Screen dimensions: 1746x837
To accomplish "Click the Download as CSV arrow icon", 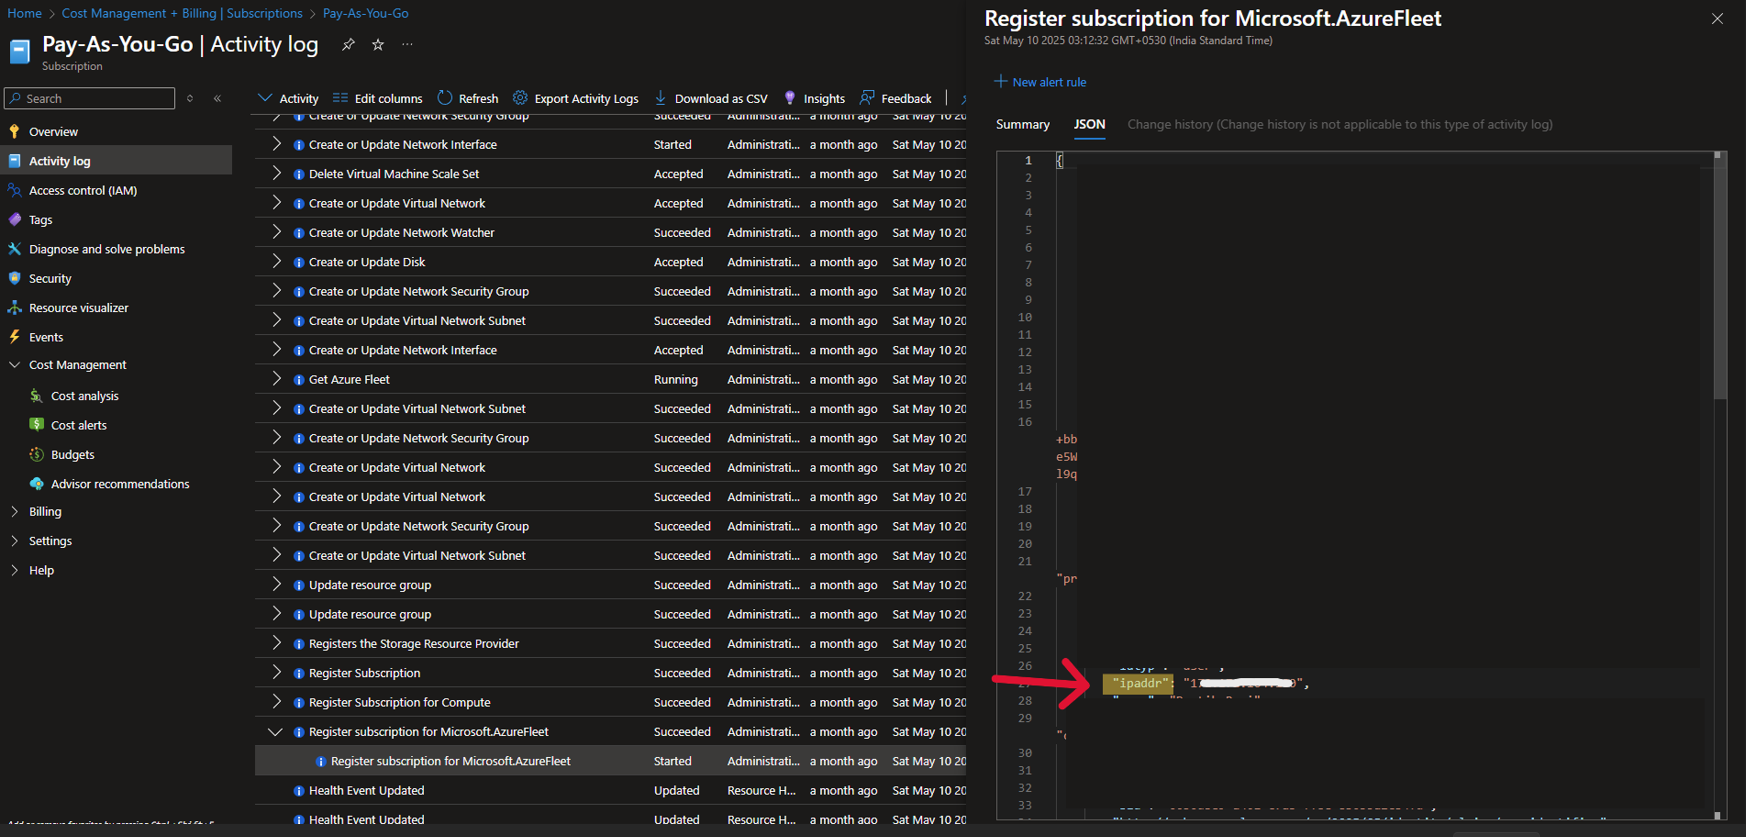I will coord(660,98).
